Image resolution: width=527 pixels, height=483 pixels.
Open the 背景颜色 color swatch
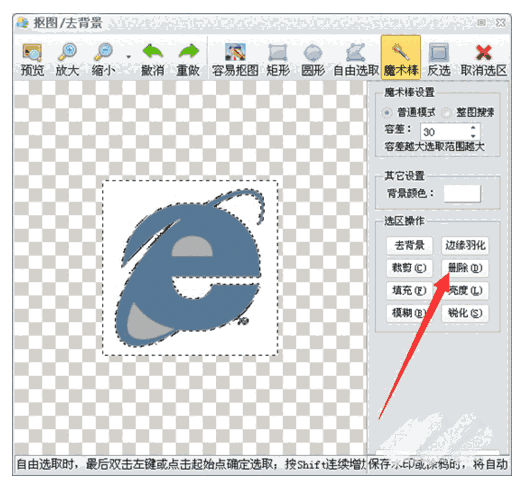(x=462, y=194)
